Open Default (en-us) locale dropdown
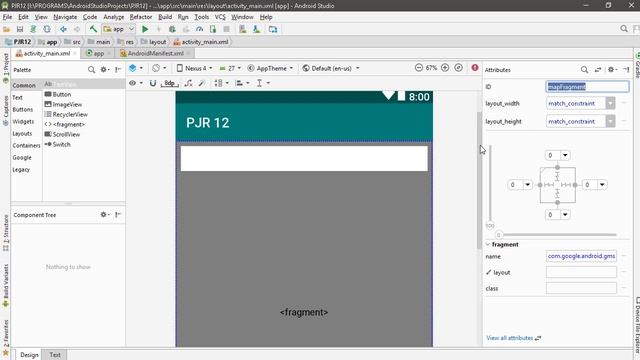 (x=331, y=68)
